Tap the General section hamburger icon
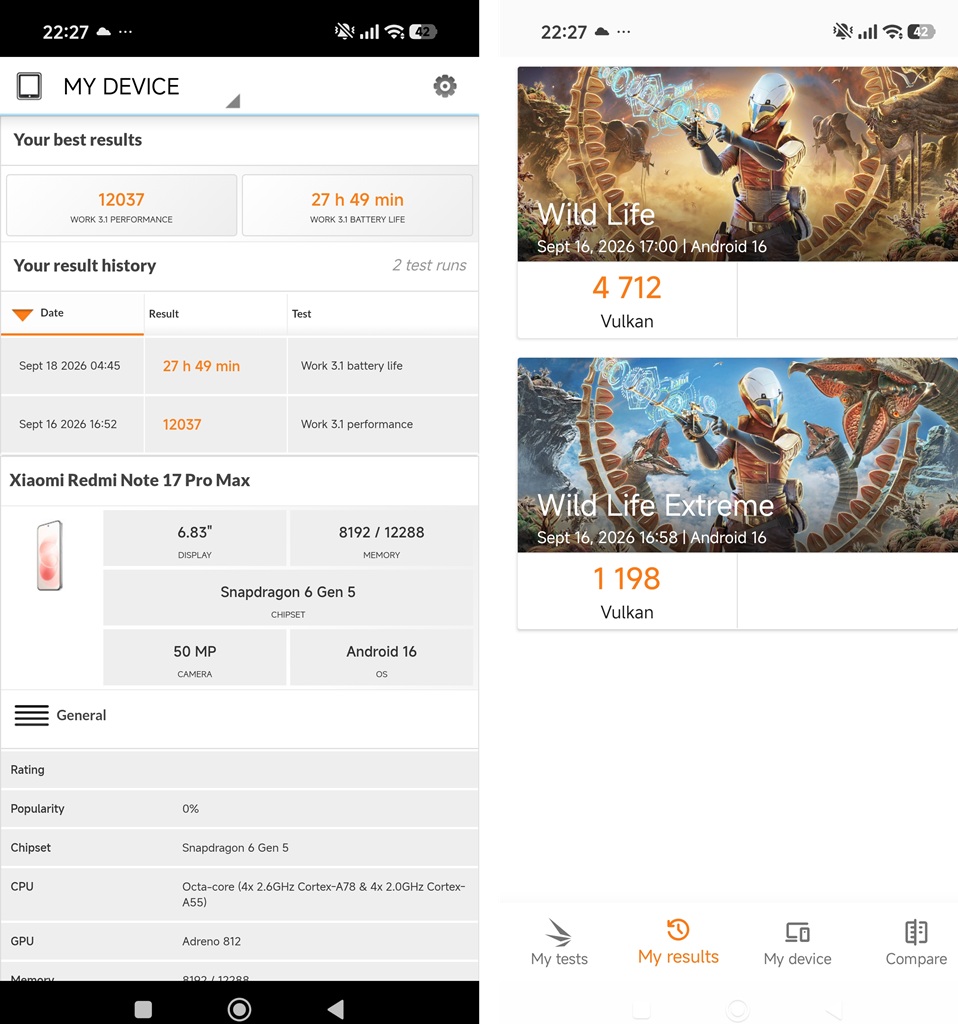Screen dimensions: 958x1024 pyautogui.click(x=31, y=715)
